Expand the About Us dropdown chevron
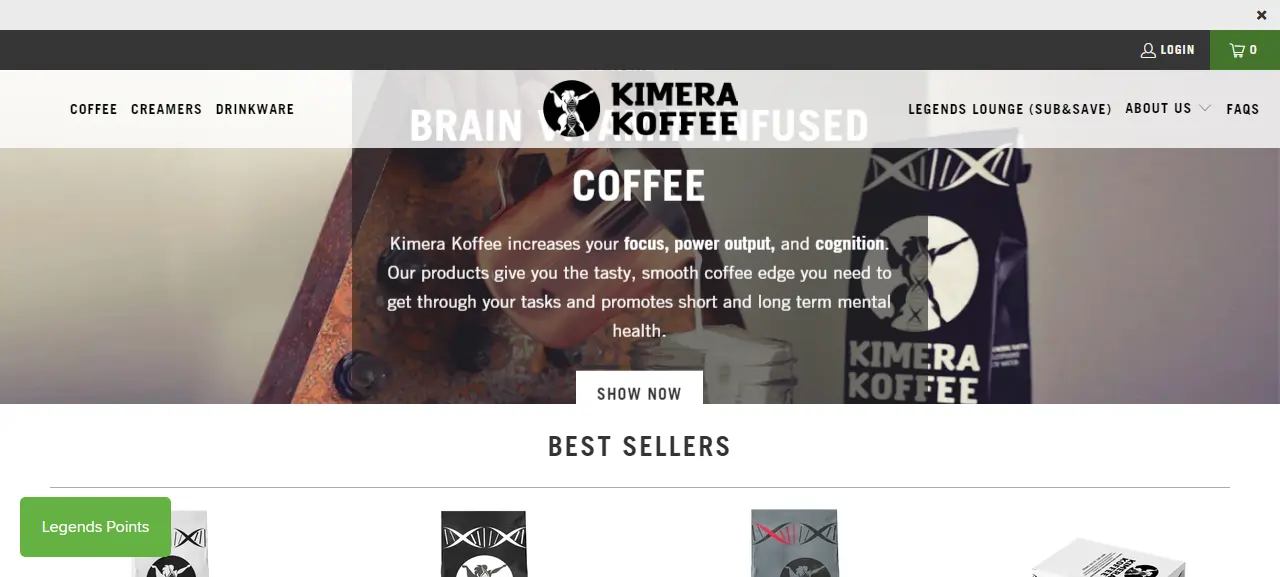The image size is (1280, 577). pyautogui.click(x=1205, y=108)
